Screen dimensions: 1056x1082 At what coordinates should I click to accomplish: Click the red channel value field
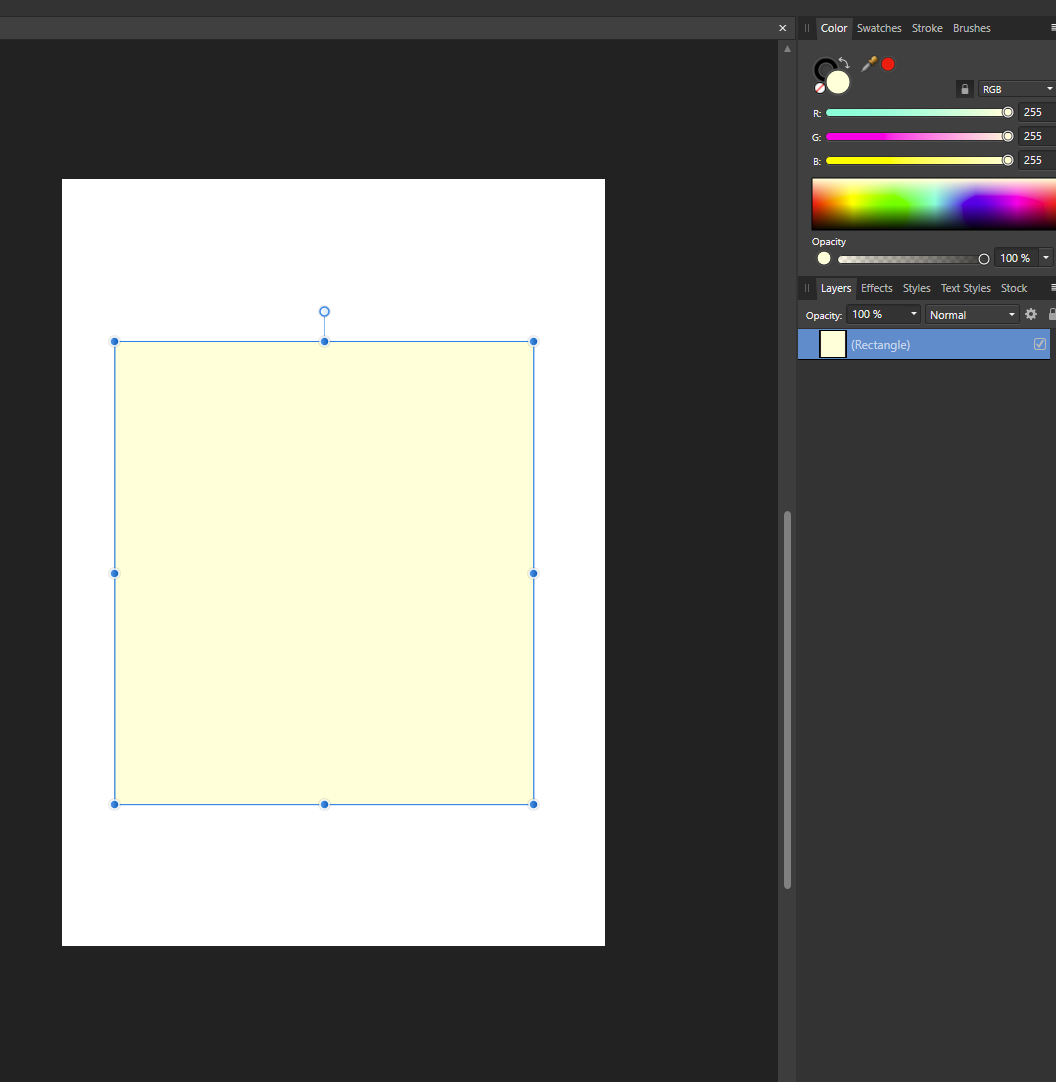[1034, 112]
